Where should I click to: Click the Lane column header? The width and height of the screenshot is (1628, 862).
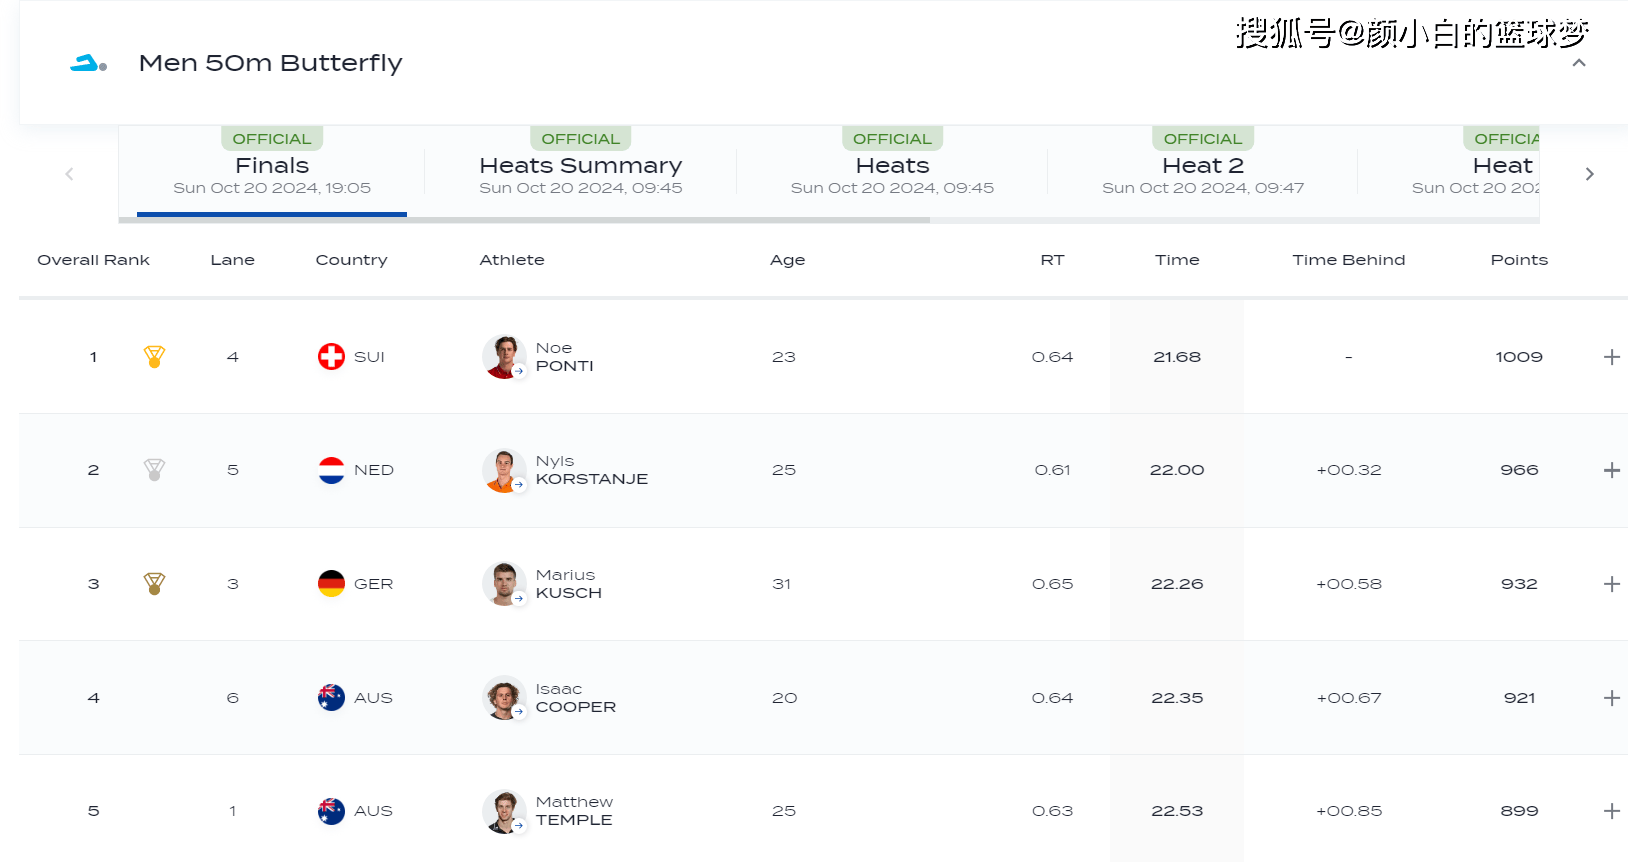(233, 260)
